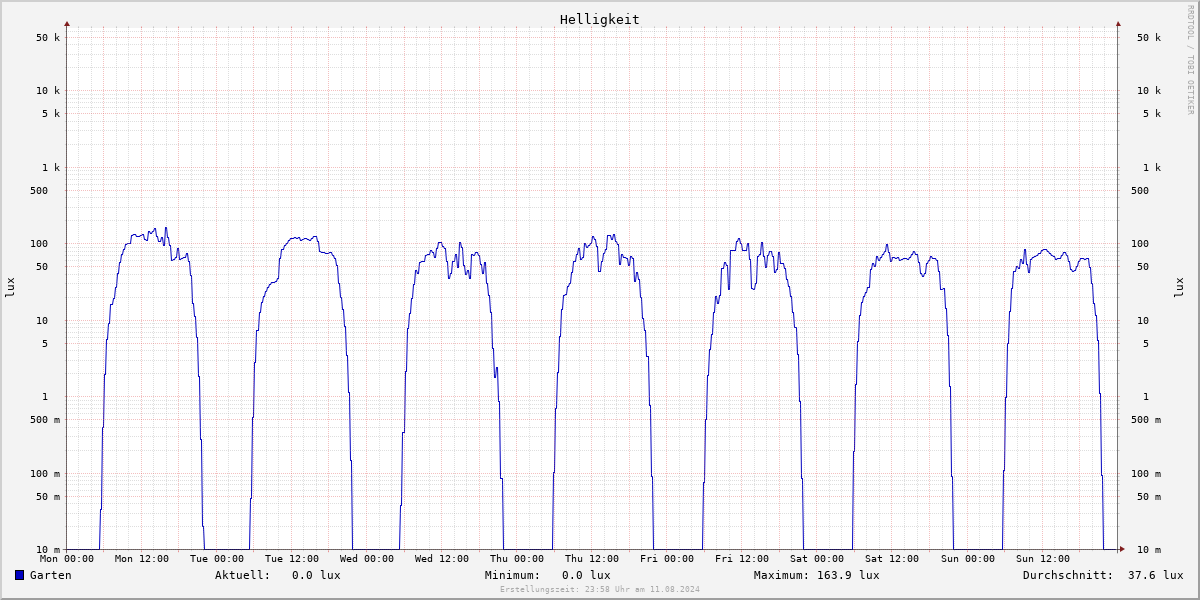1200x600 pixels.
Task: Click the Wed 00:00 axis label
Action: 367,559
